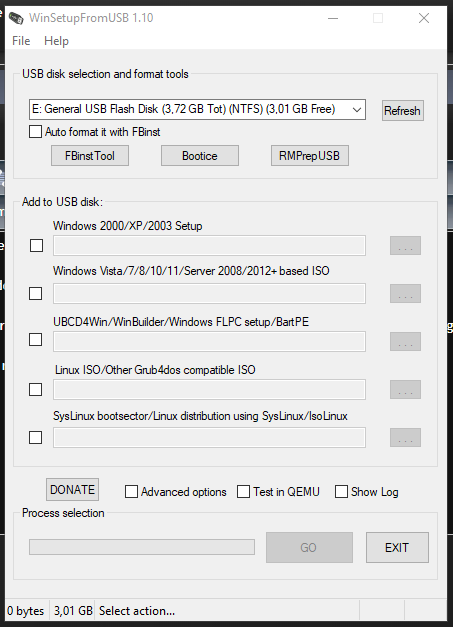Click the DONATE button
The image size is (453, 627).
(72, 489)
